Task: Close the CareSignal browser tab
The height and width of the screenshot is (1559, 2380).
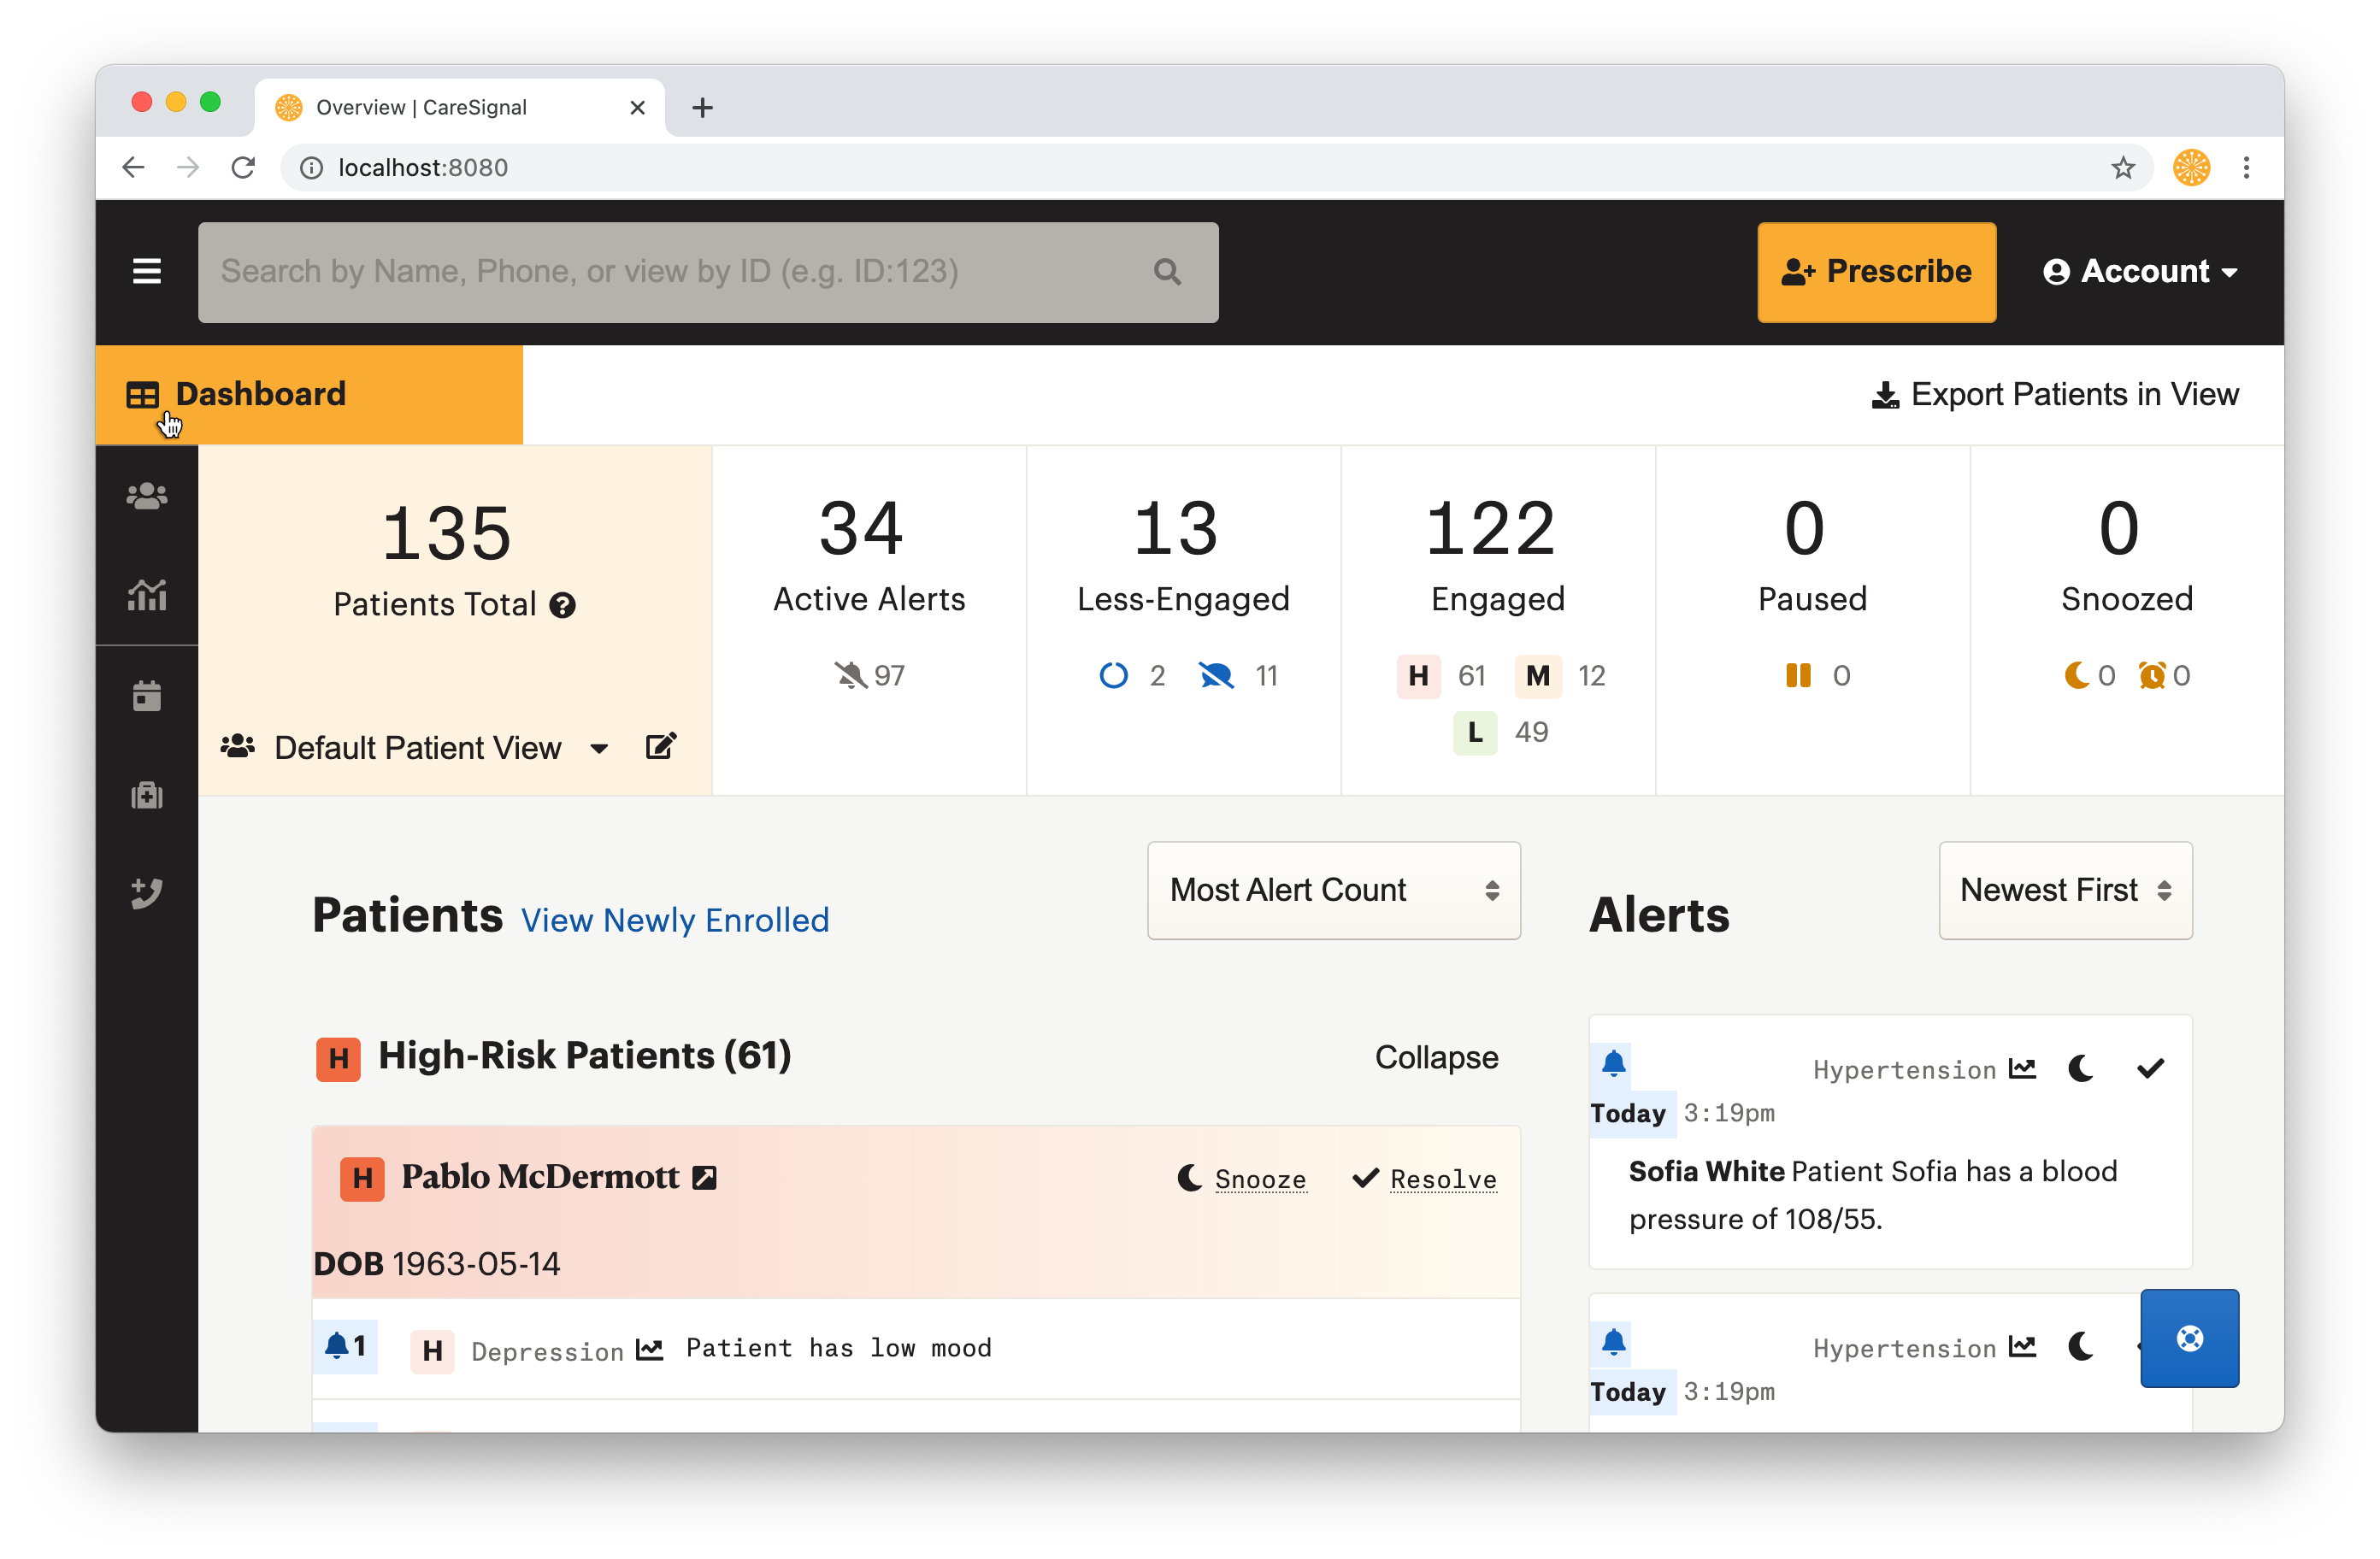Action: click(x=637, y=107)
